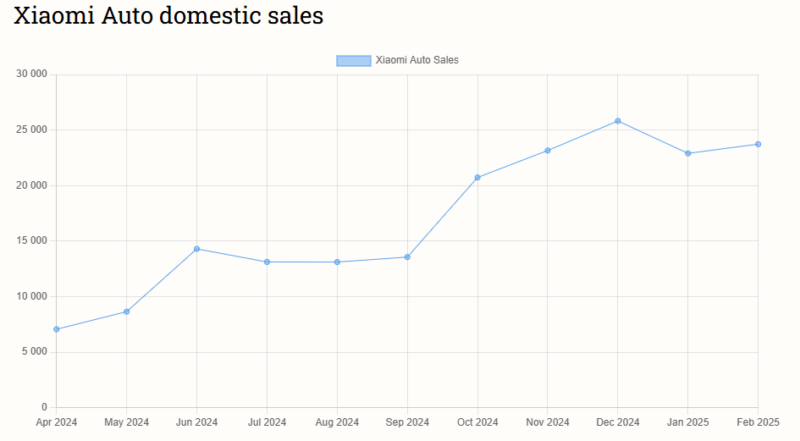Viewport: 800px width, 441px height.
Task: Click the April 2024 data point
Action: click(57, 329)
